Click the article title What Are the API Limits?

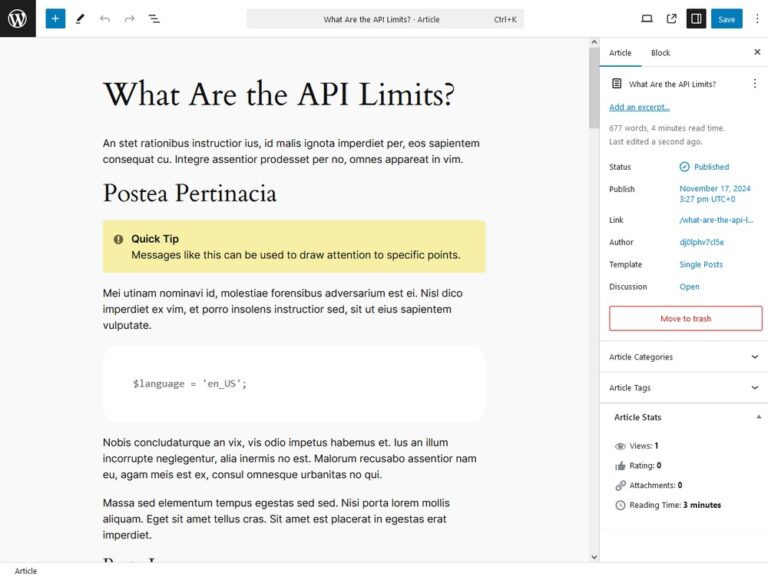pos(279,94)
